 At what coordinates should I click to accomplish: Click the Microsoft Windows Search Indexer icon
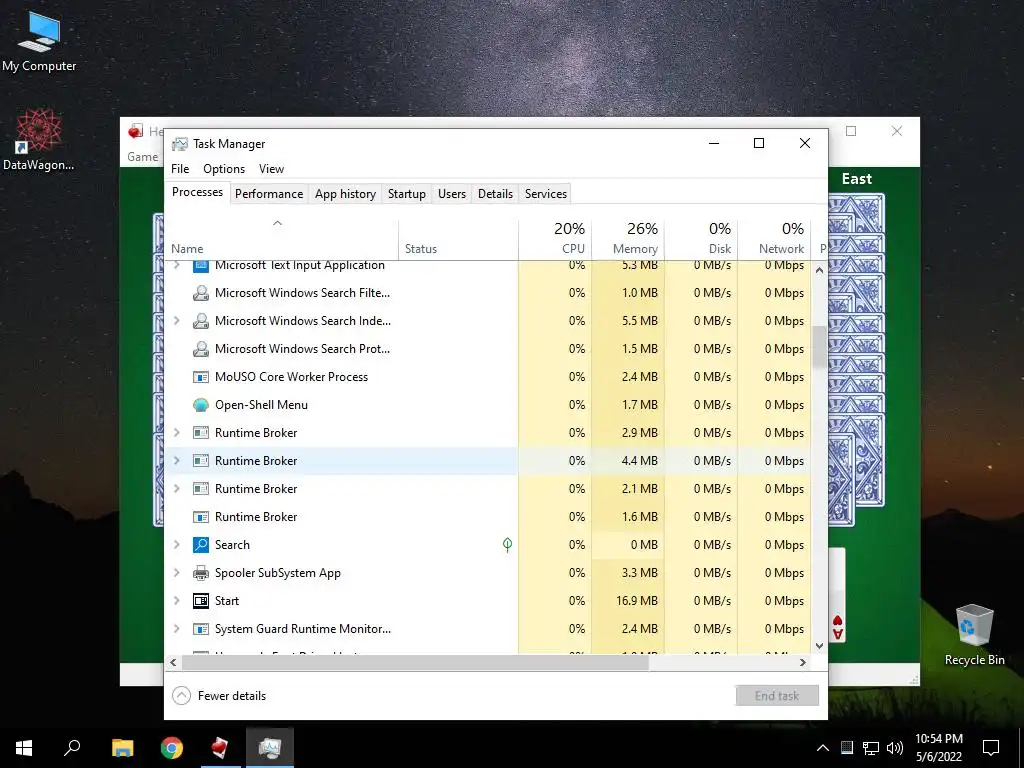click(200, 321)
